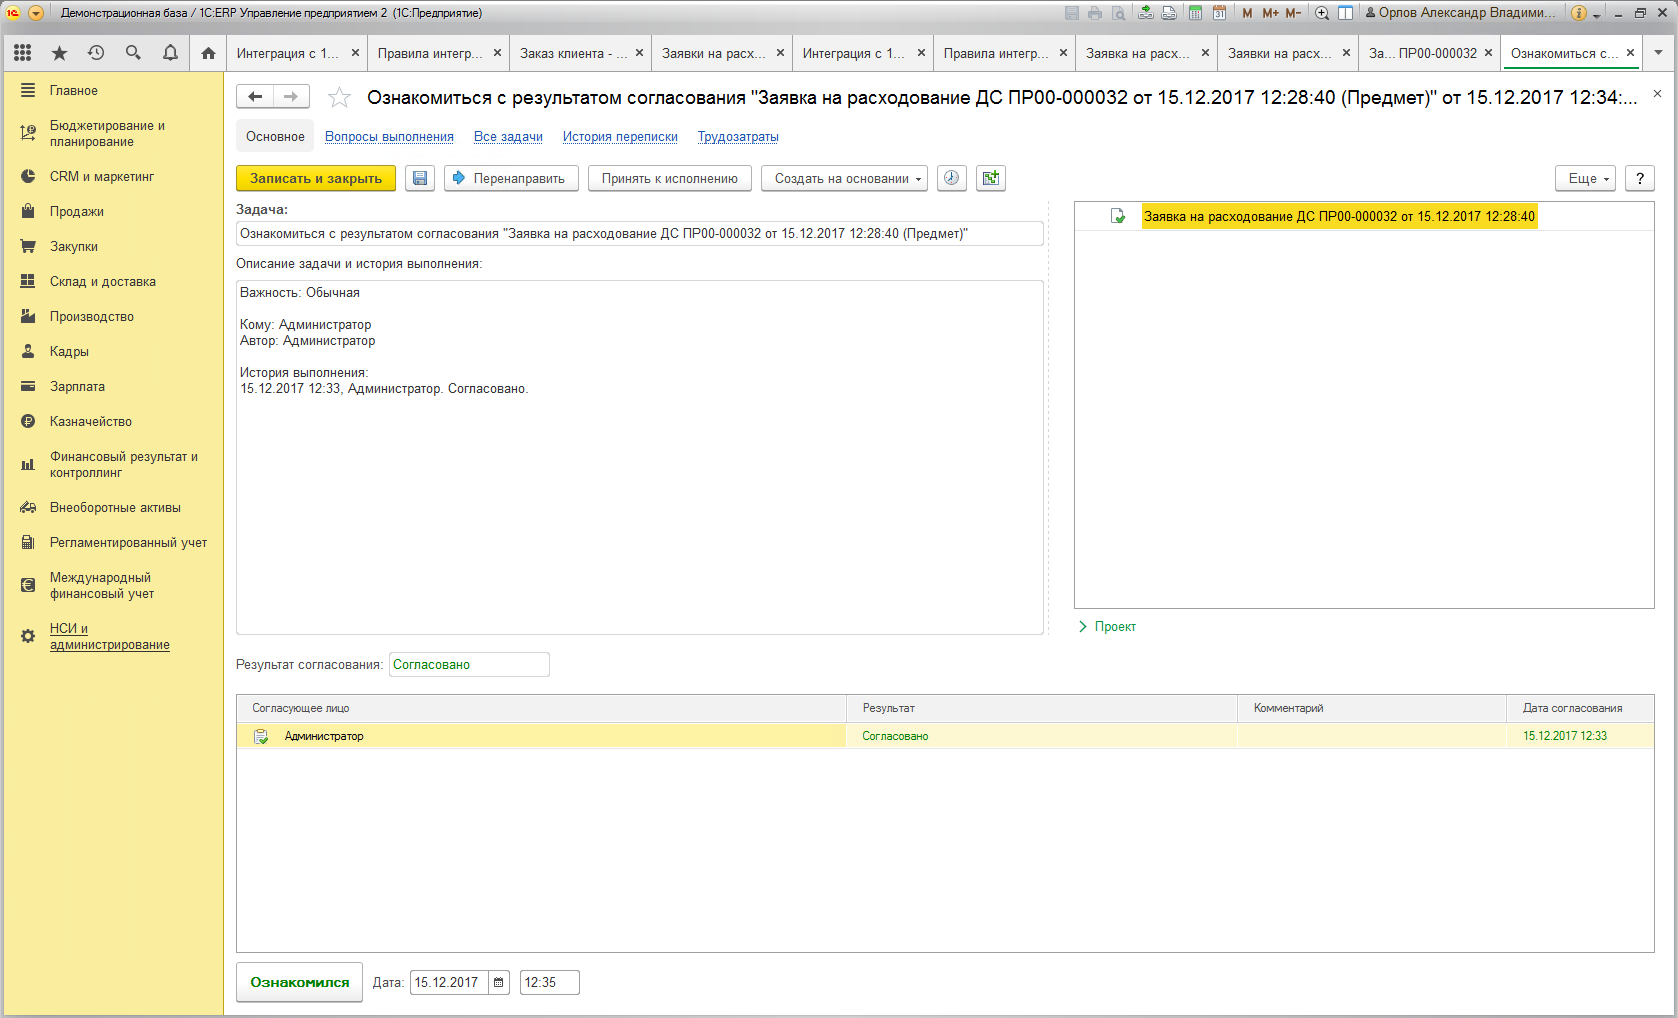Click the green icon button next to the clock

pyautogui.click(x=991, y=178)
